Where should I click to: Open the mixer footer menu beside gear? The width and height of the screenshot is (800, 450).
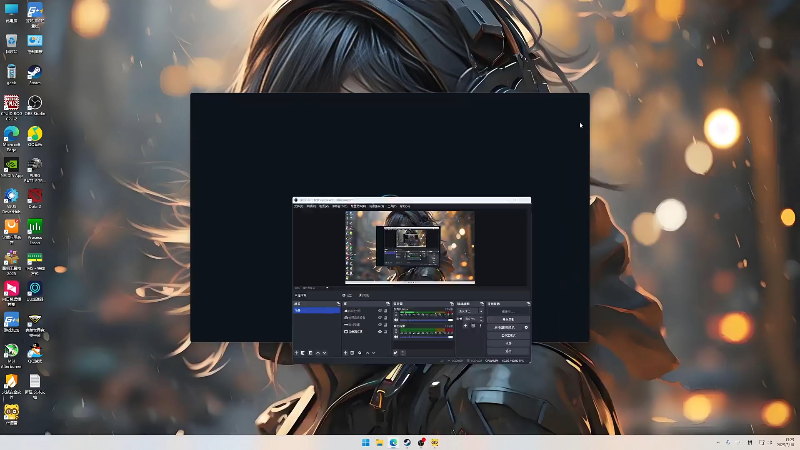click(403, 353)
